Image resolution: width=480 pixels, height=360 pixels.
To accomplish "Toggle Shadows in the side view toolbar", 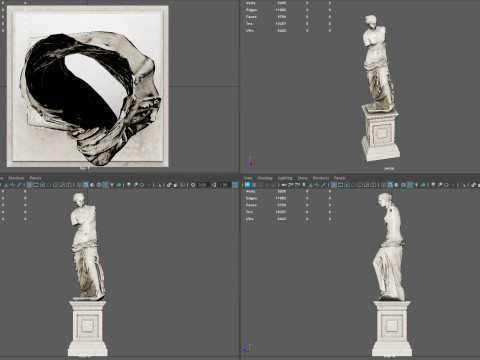I will [x=423, y=185].
